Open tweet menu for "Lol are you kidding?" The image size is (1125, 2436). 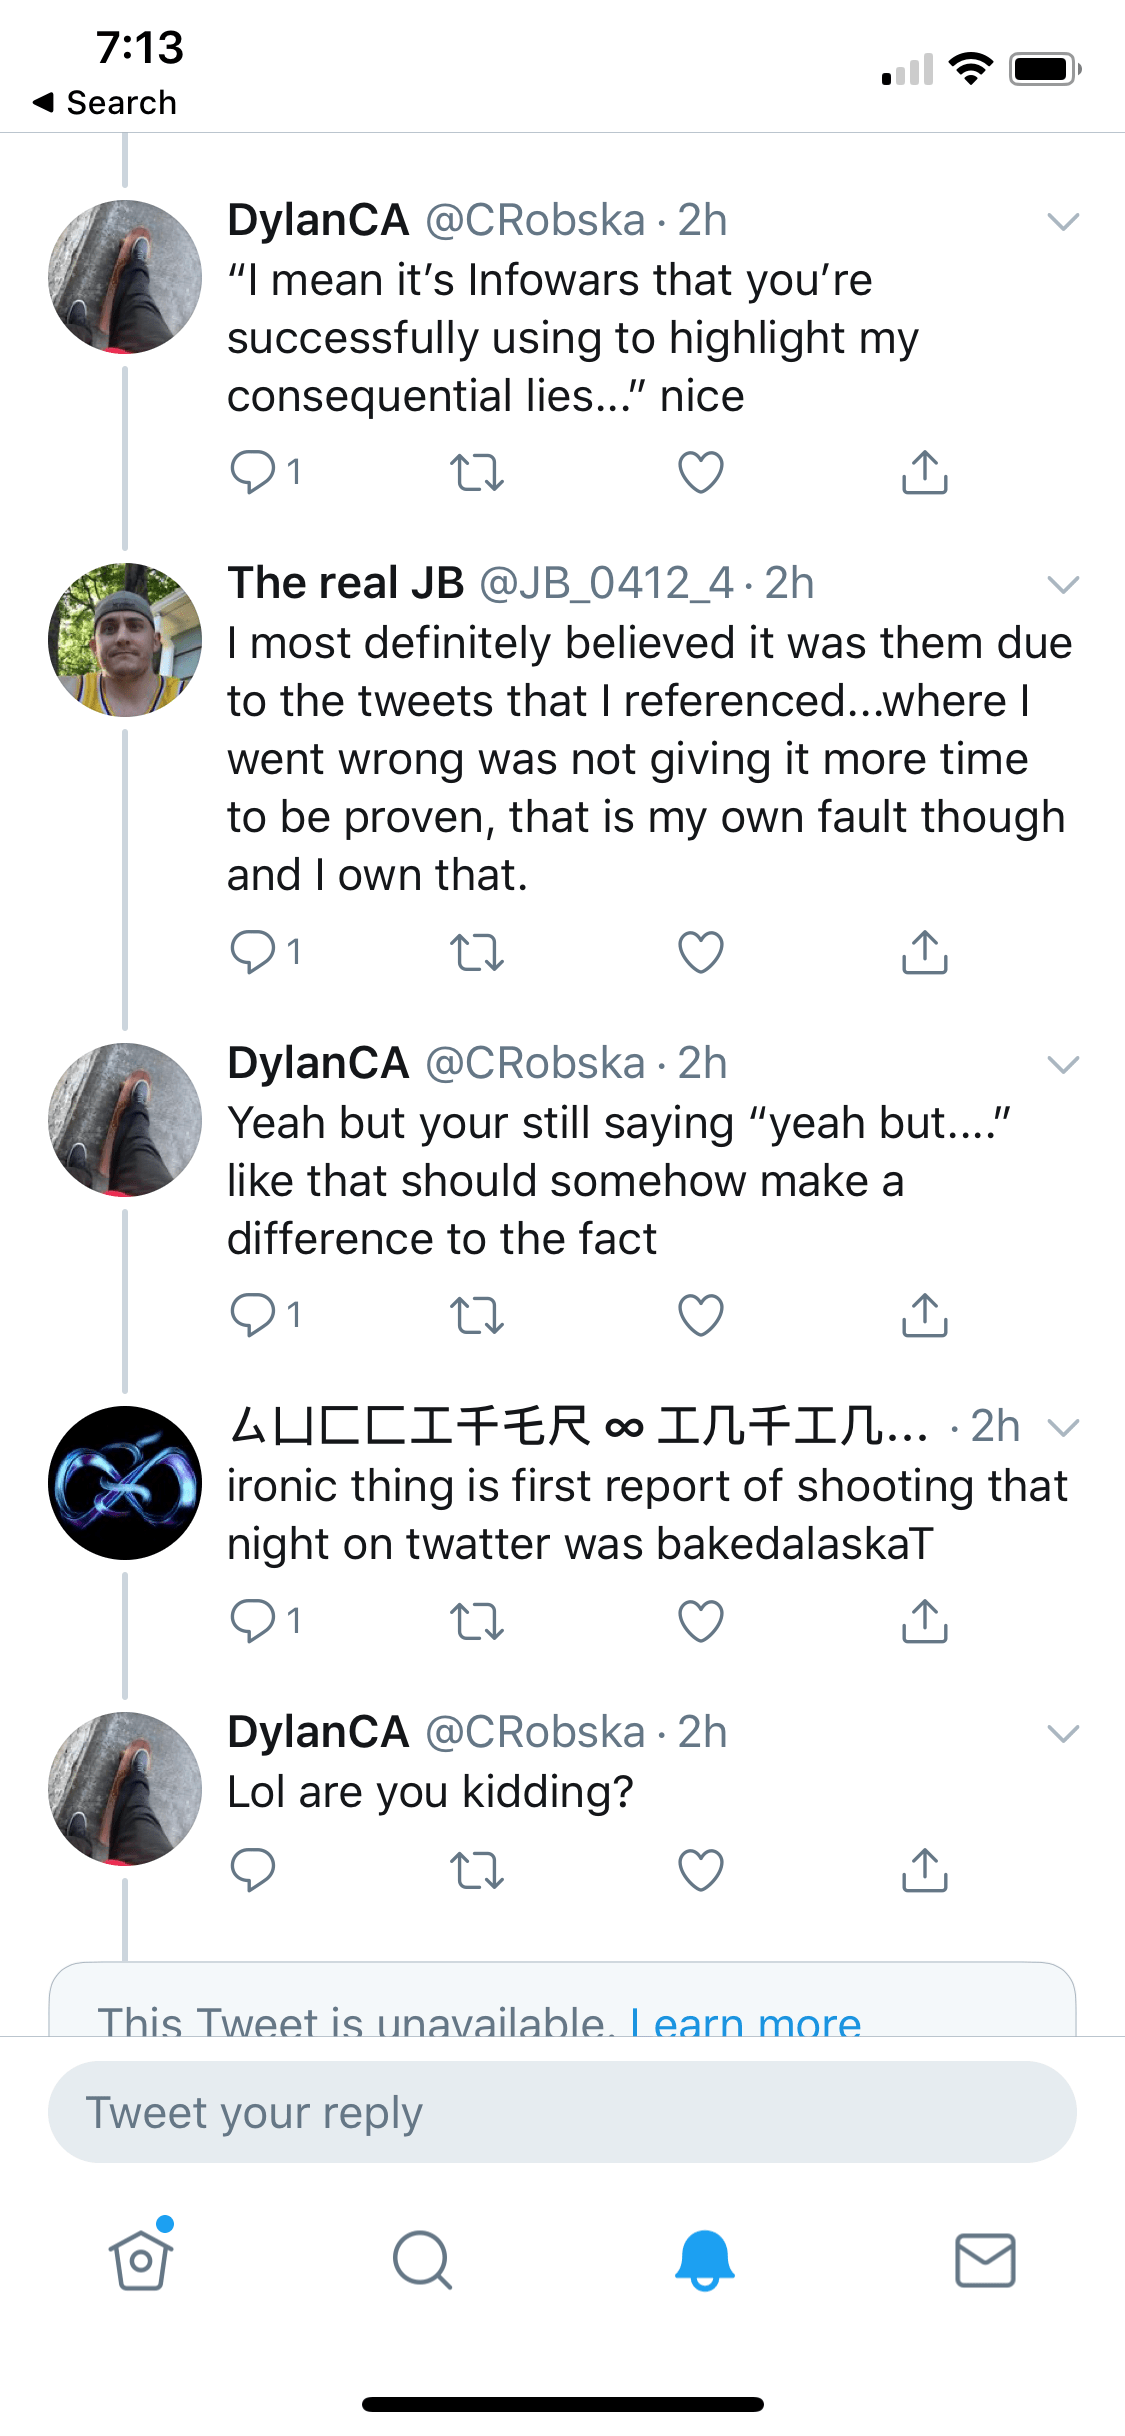(1062, 1733)
